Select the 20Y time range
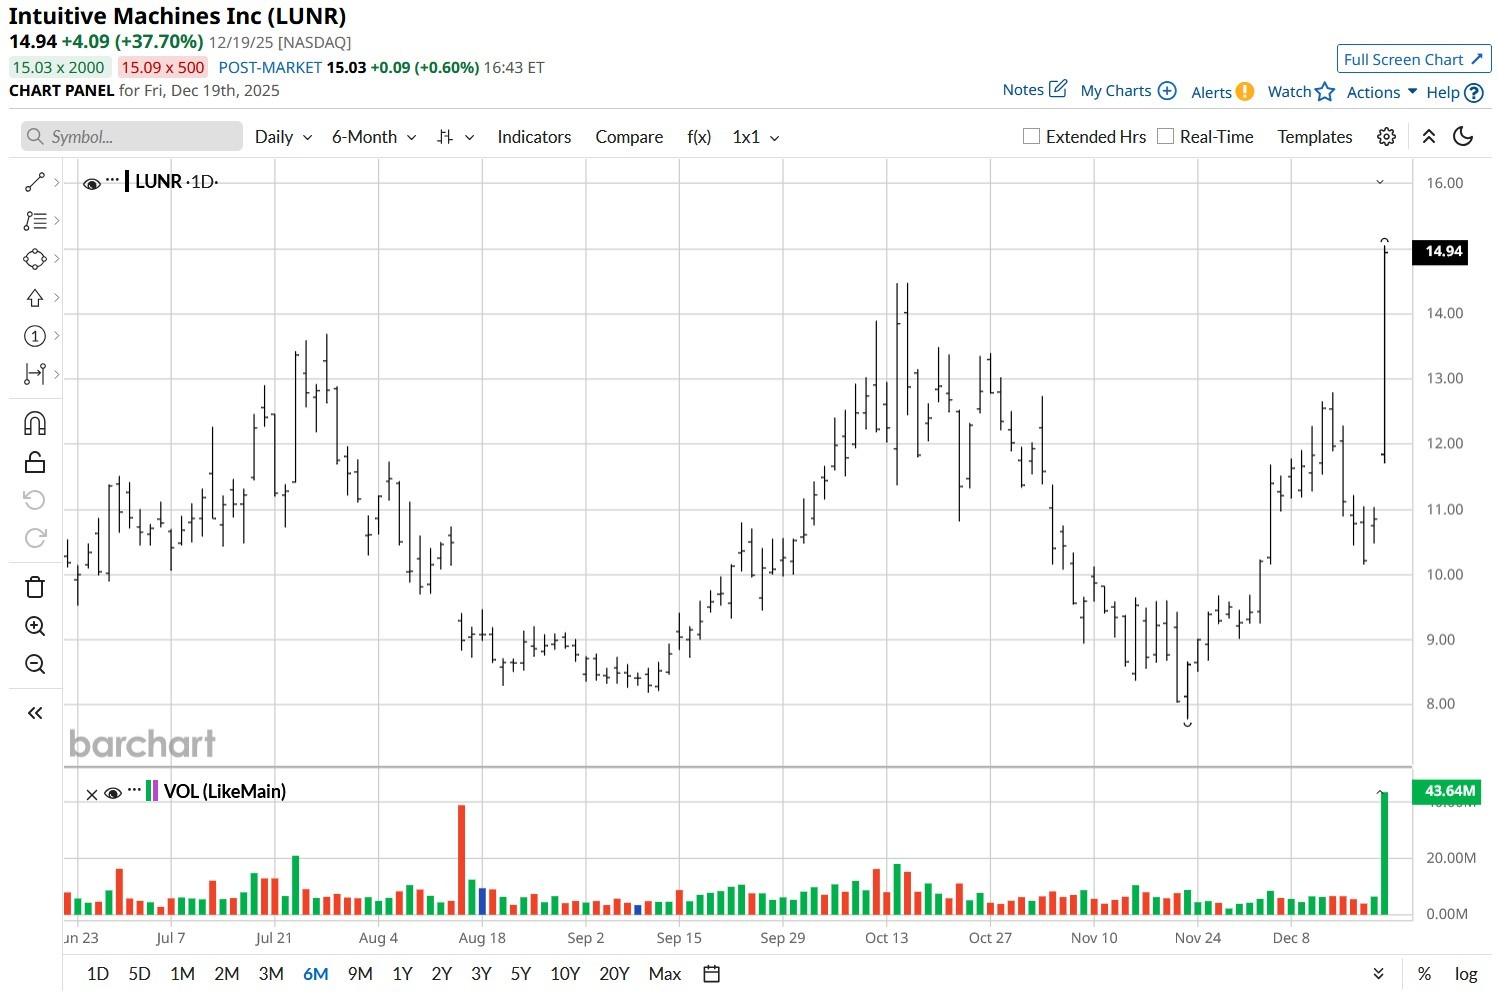The height and width of the screenshot is (1000, 1498). click(x=614, y=974)
